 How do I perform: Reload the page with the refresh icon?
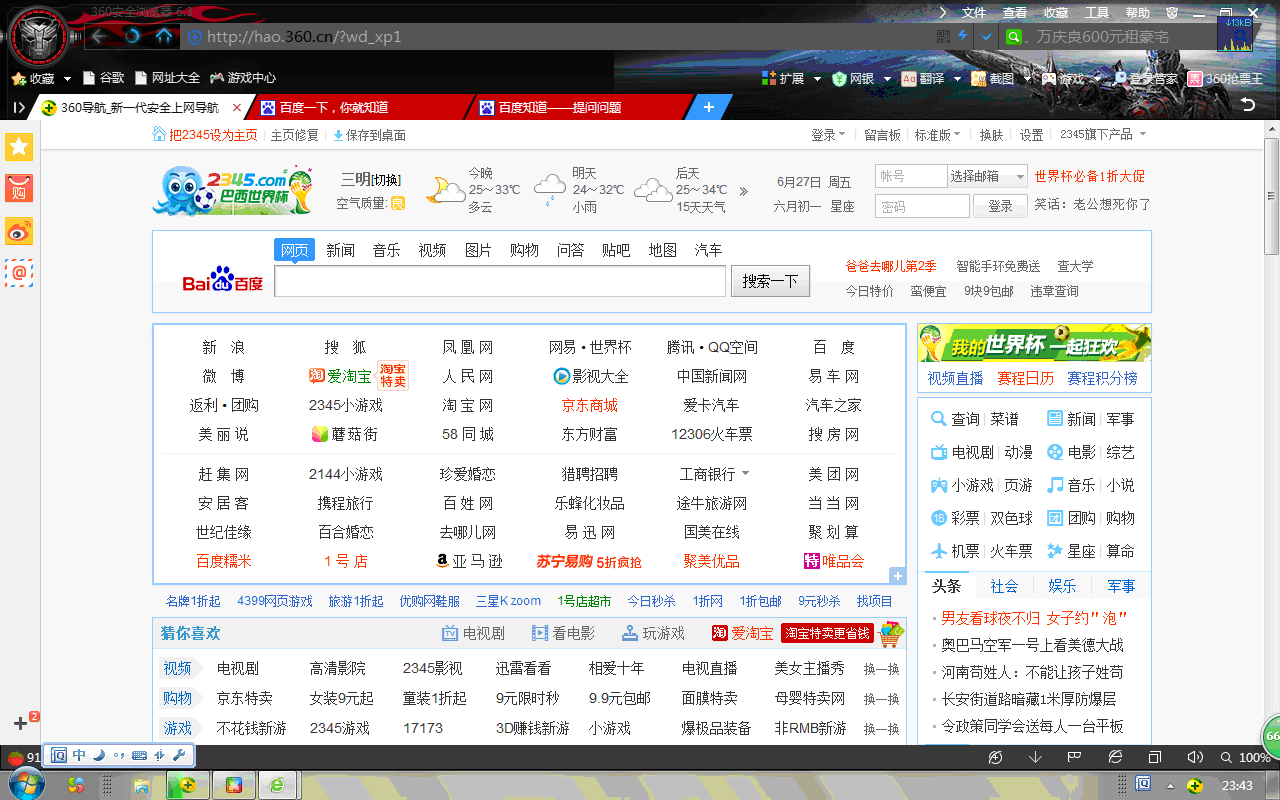pos(132,37)
